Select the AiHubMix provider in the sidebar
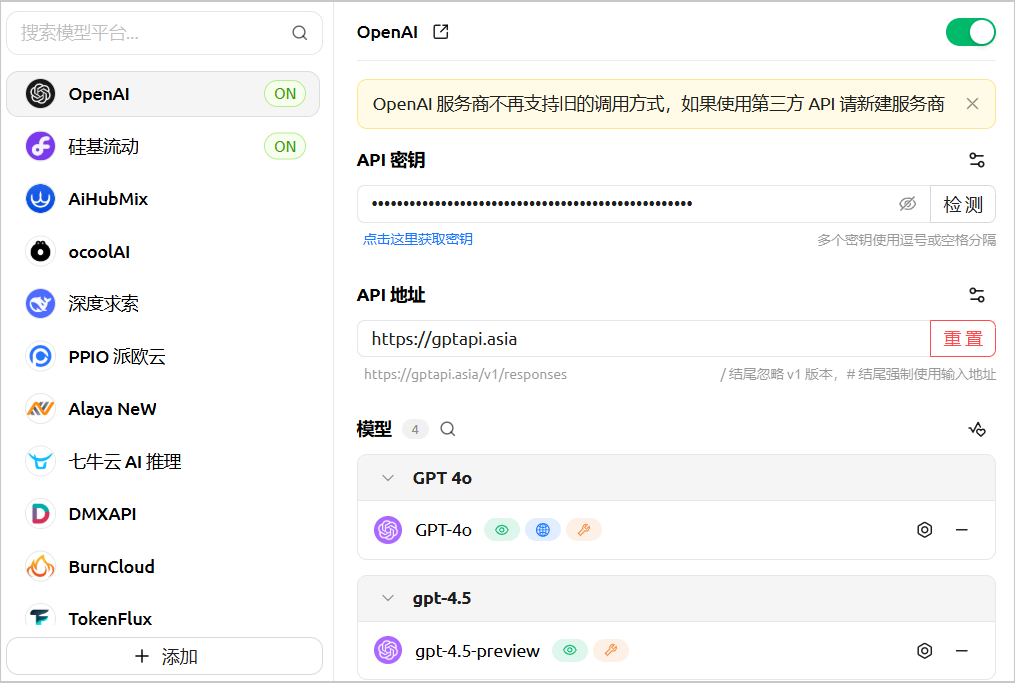This screenshot has height=683, width=1015. [x=163, y=199]
